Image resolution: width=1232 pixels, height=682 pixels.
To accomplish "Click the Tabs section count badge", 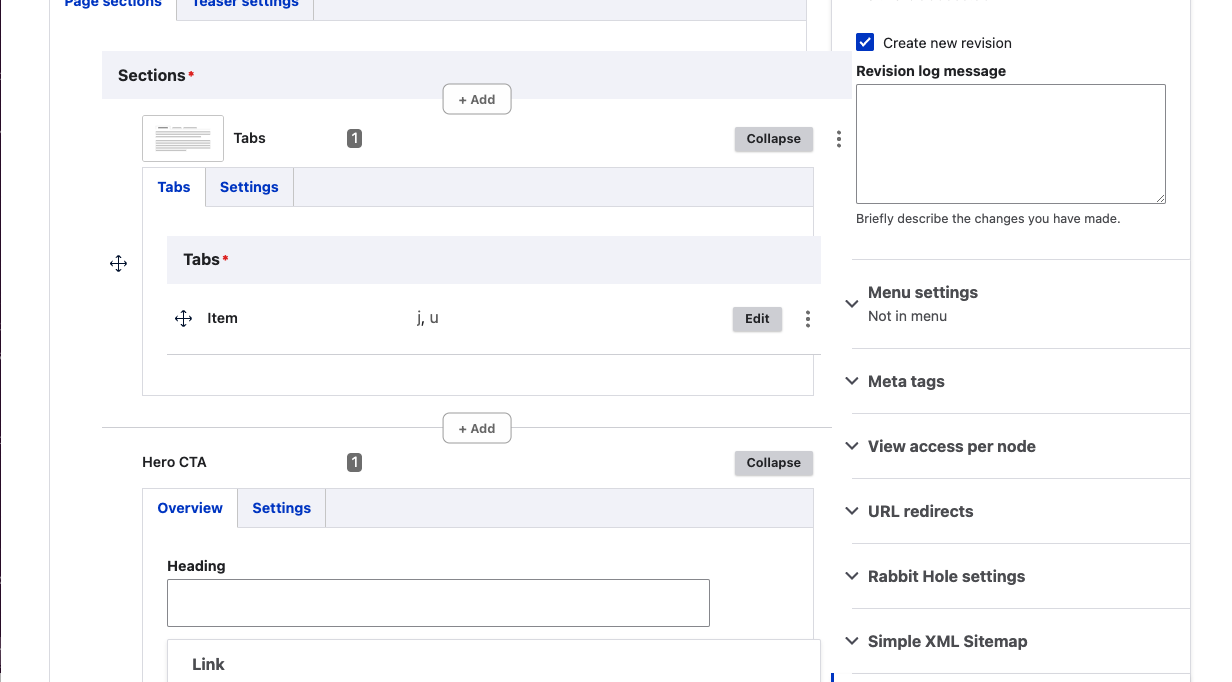I will (x=354, y=139).
